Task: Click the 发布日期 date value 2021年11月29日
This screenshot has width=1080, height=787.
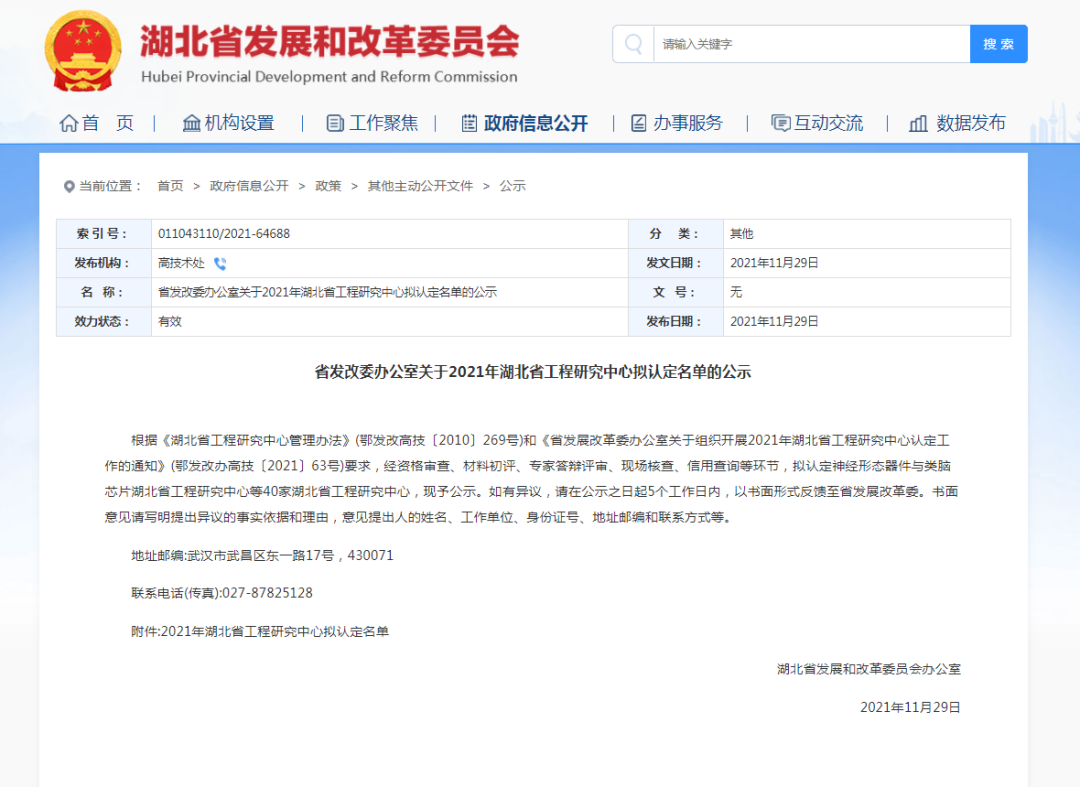Action: point(774,322)
